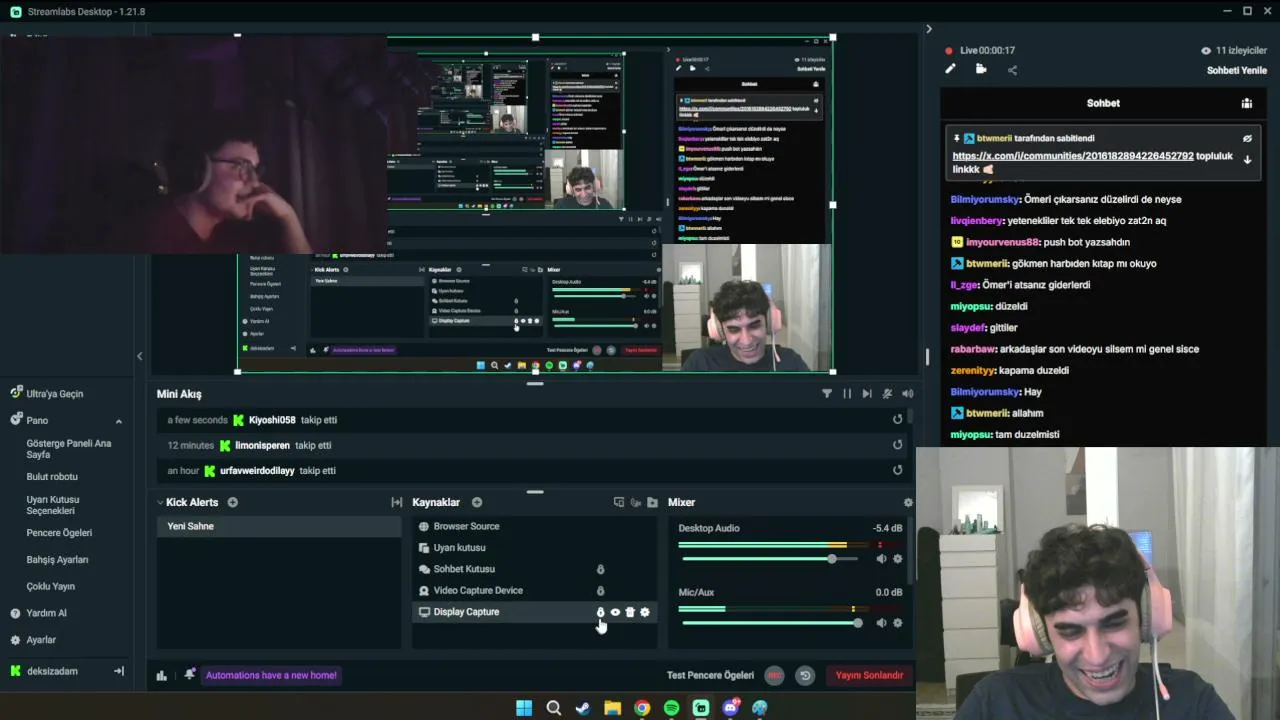Click the second source tool icon right of Kaynaklar title
1280x720 pixels.
pyautogui.click(x=635, y=502)
